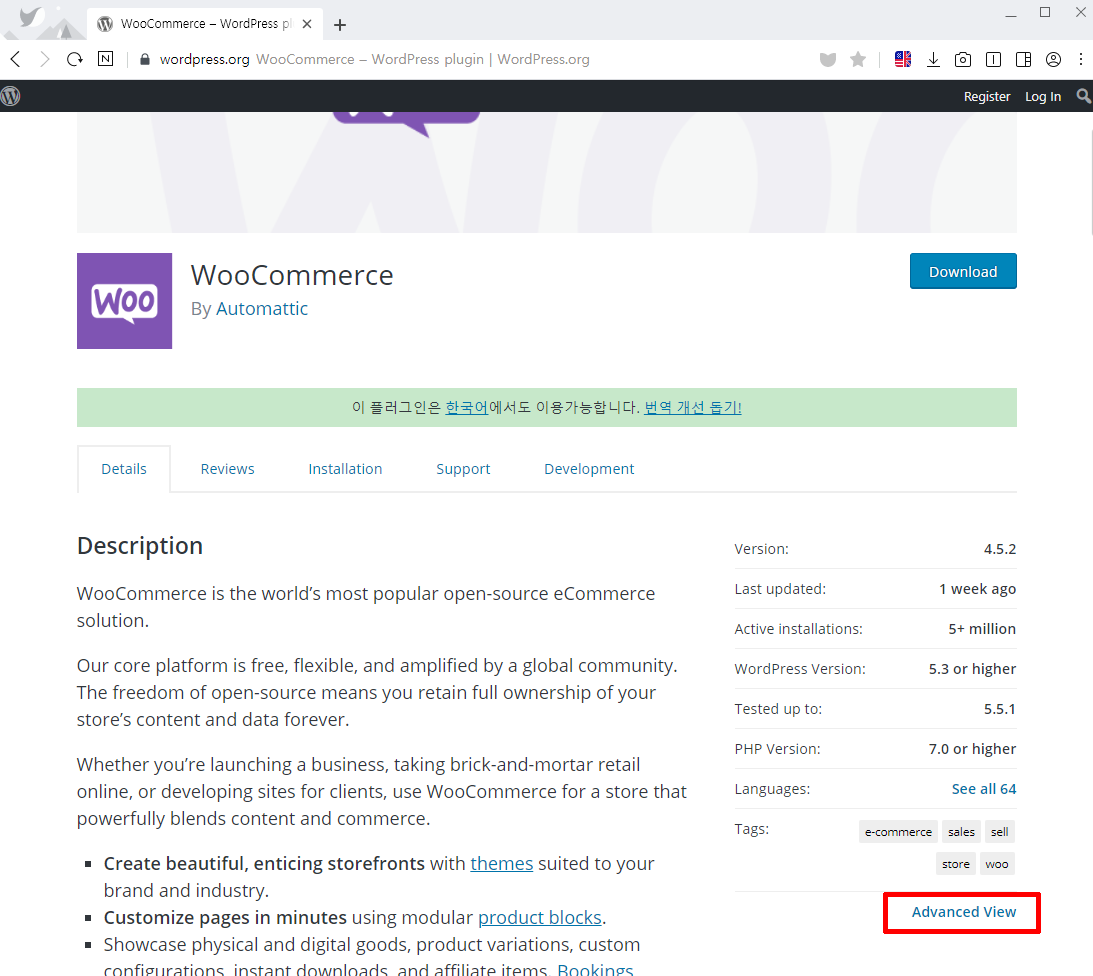Open the user profile icon
This screenshot has height=976, width=1093.
tap(1053, 60)
